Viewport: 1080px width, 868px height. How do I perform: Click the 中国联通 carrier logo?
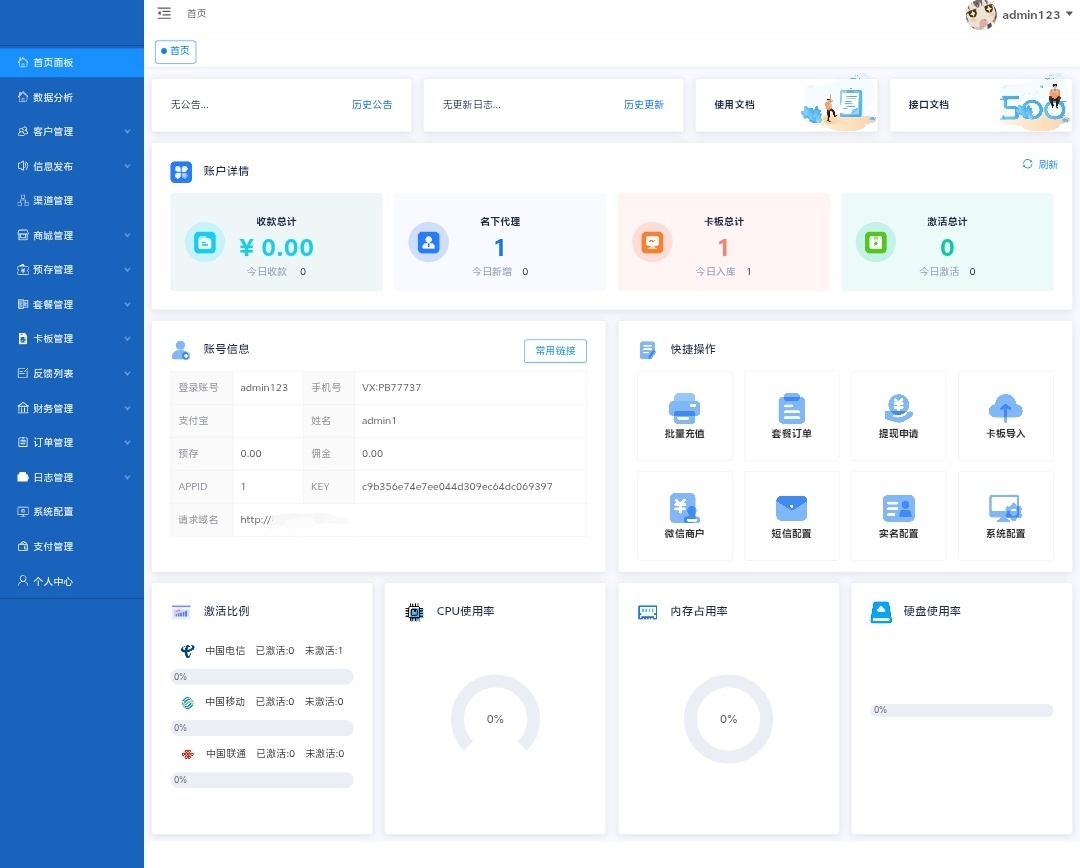pyautogui.click(x=187, y=754)
